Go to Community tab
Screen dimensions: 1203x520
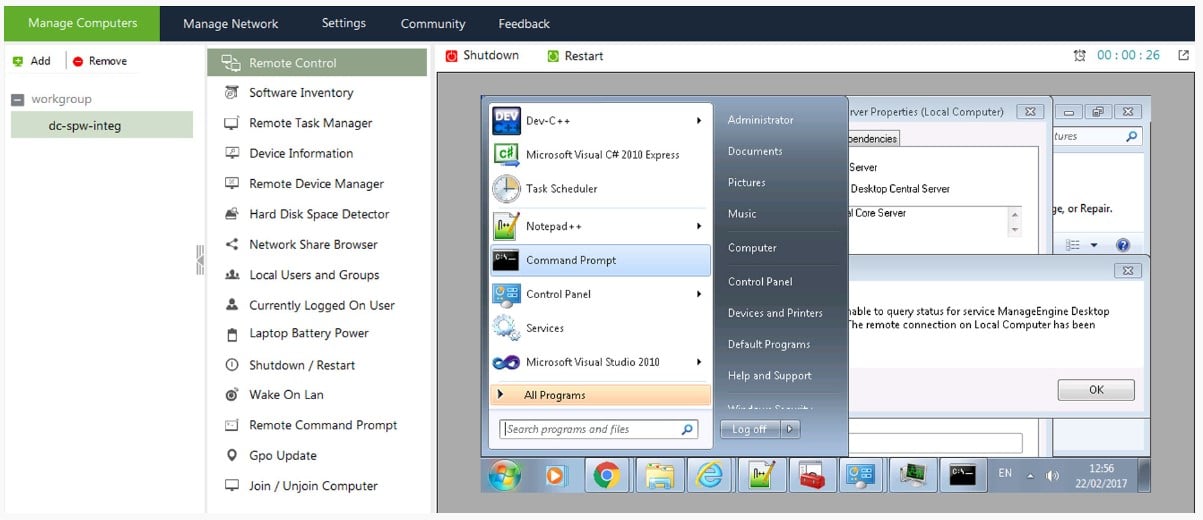(433, 24)
